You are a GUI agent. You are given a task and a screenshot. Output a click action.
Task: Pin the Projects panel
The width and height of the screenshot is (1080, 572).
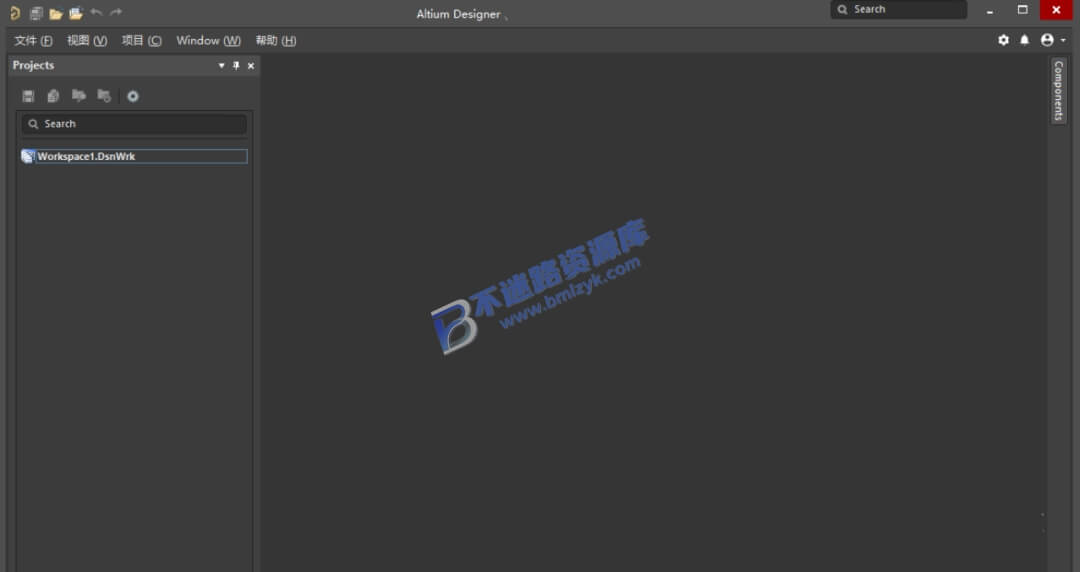click(x=236, y=65)
